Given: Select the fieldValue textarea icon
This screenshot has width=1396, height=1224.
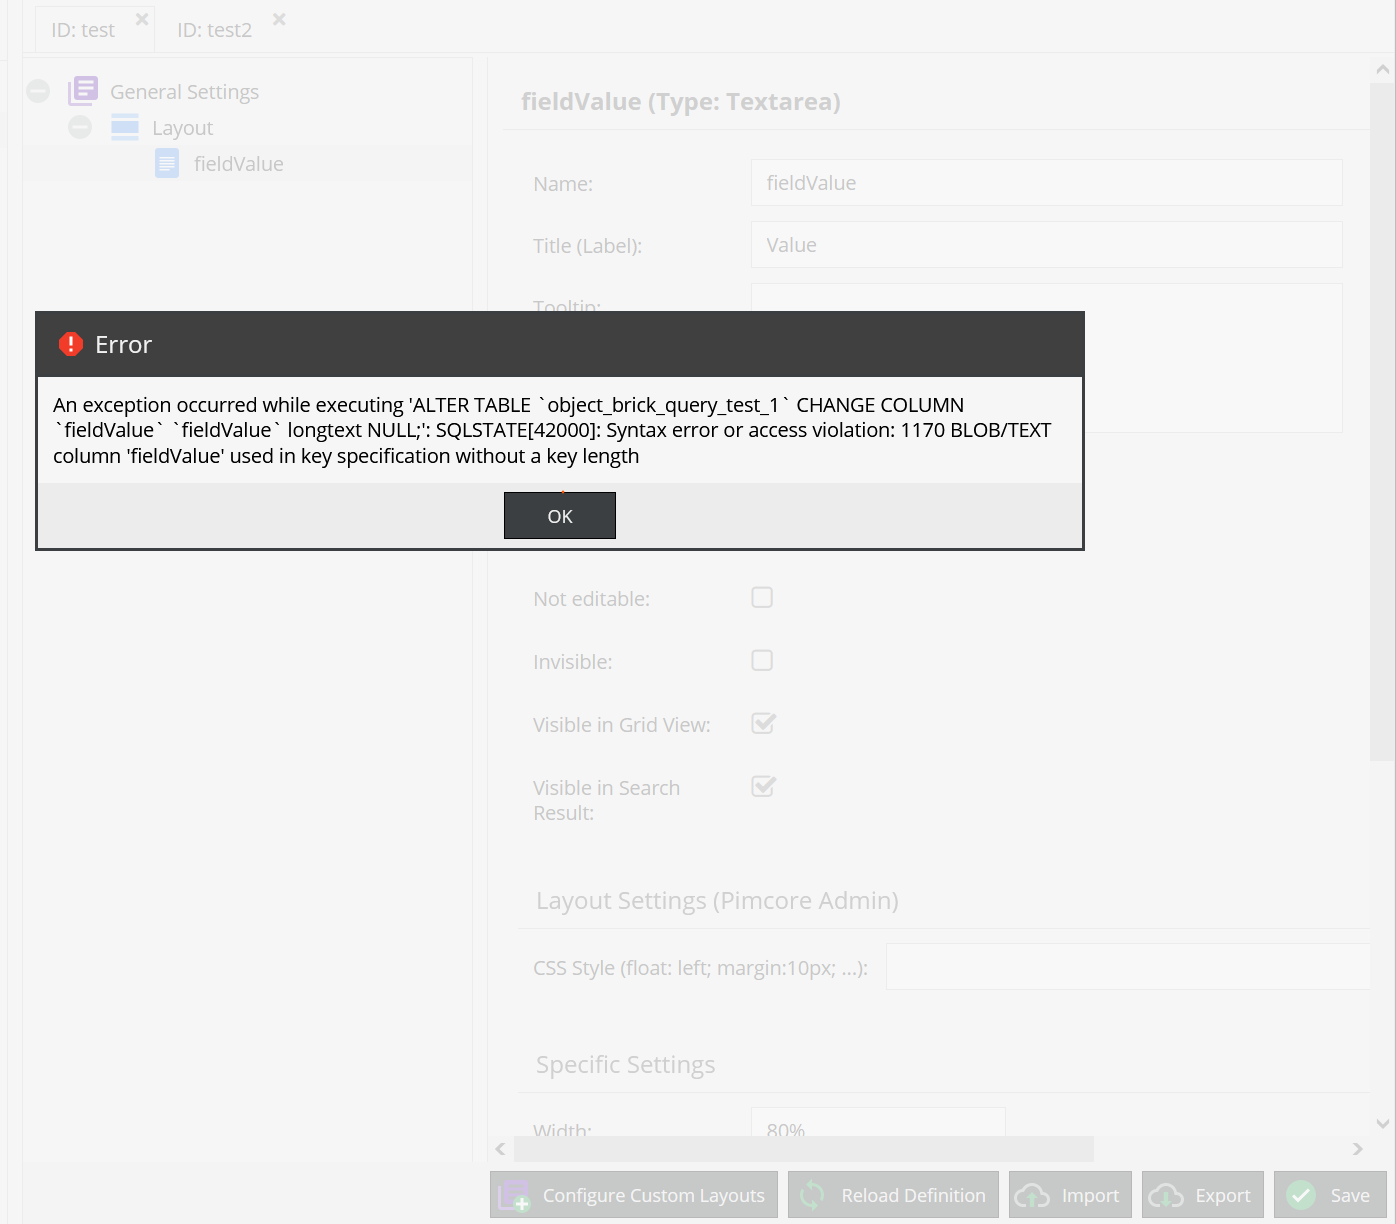Looking at the screenshot, I should [167, 163].
